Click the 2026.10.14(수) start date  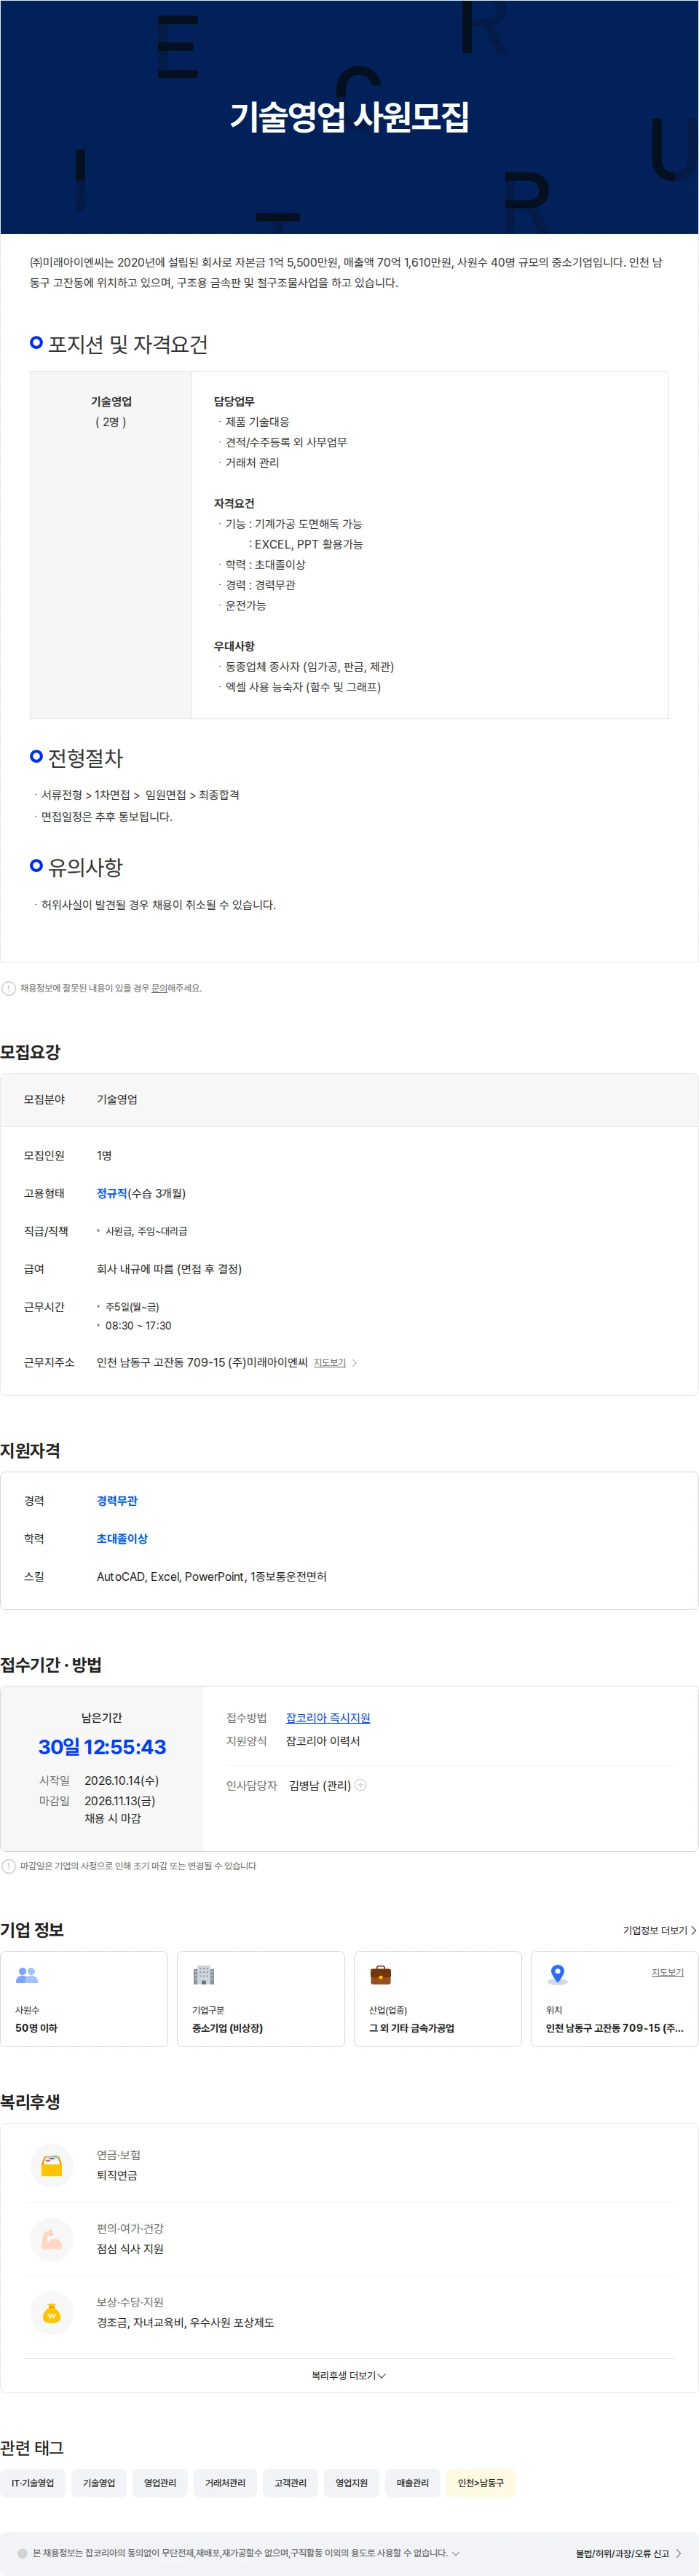pos(122,1781)
